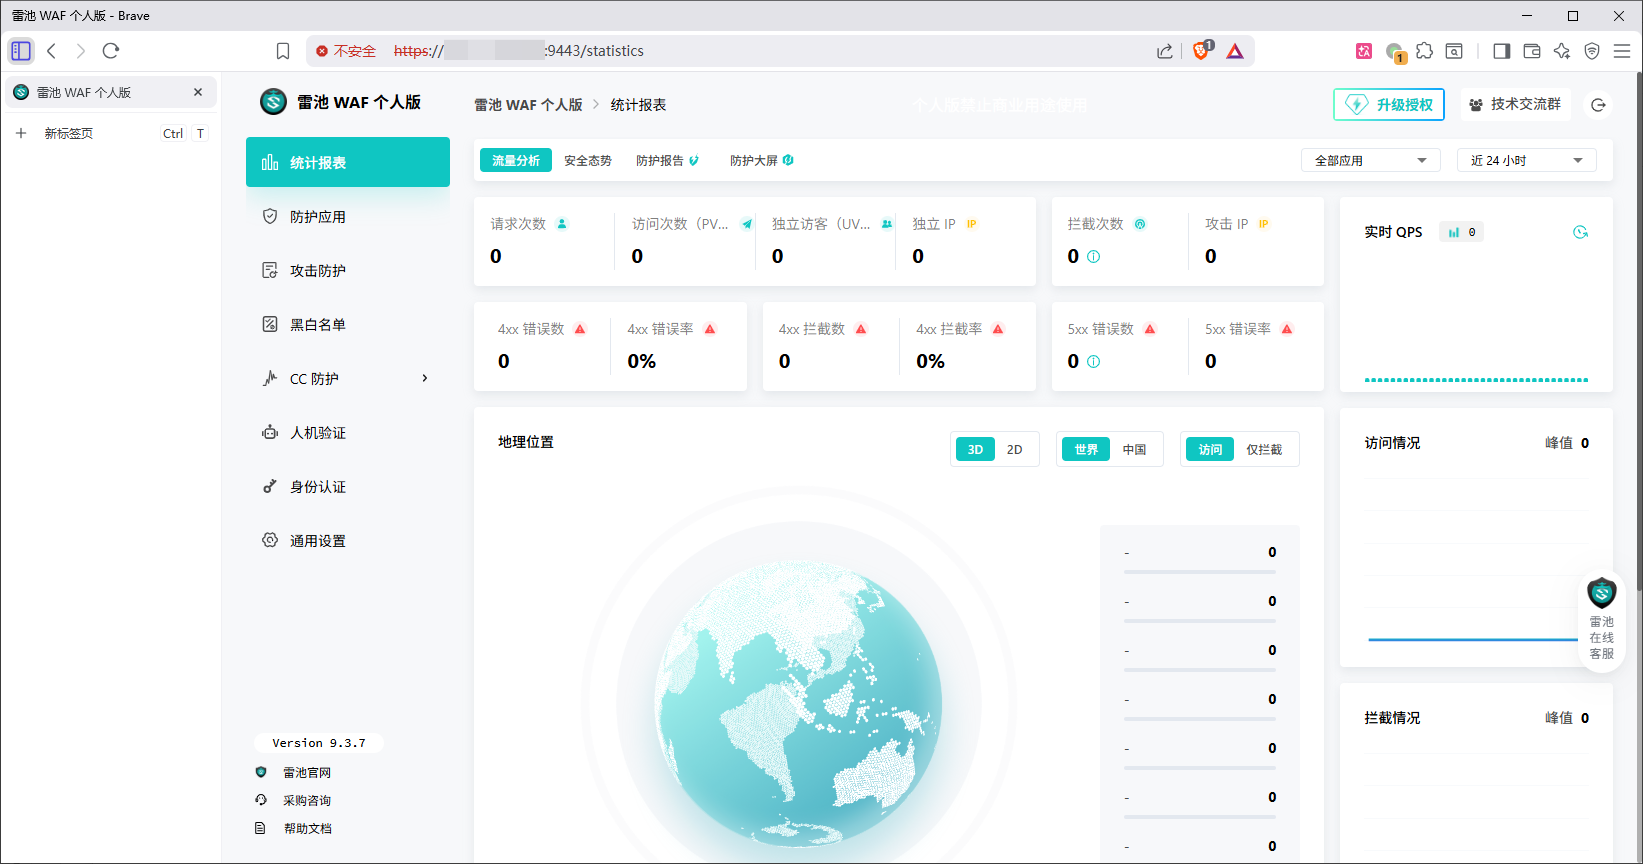1643x864 pixels.
Task: Click the 3D globe map
Action: click(798, 704)
